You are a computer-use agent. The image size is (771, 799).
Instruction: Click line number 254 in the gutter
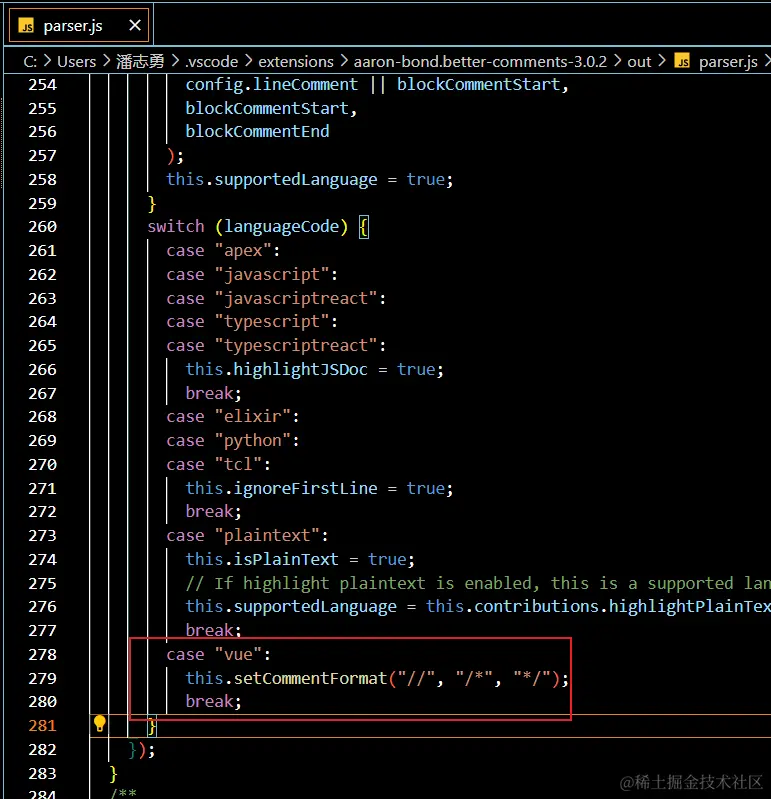tap(42, 85)
